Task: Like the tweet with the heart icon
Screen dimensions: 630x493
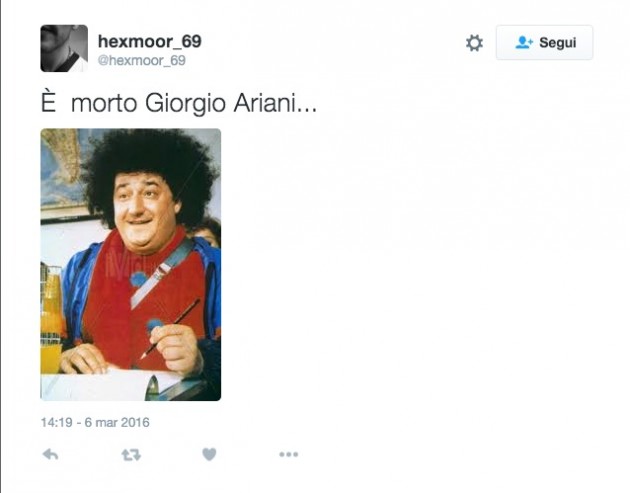Action: point(209,454)
